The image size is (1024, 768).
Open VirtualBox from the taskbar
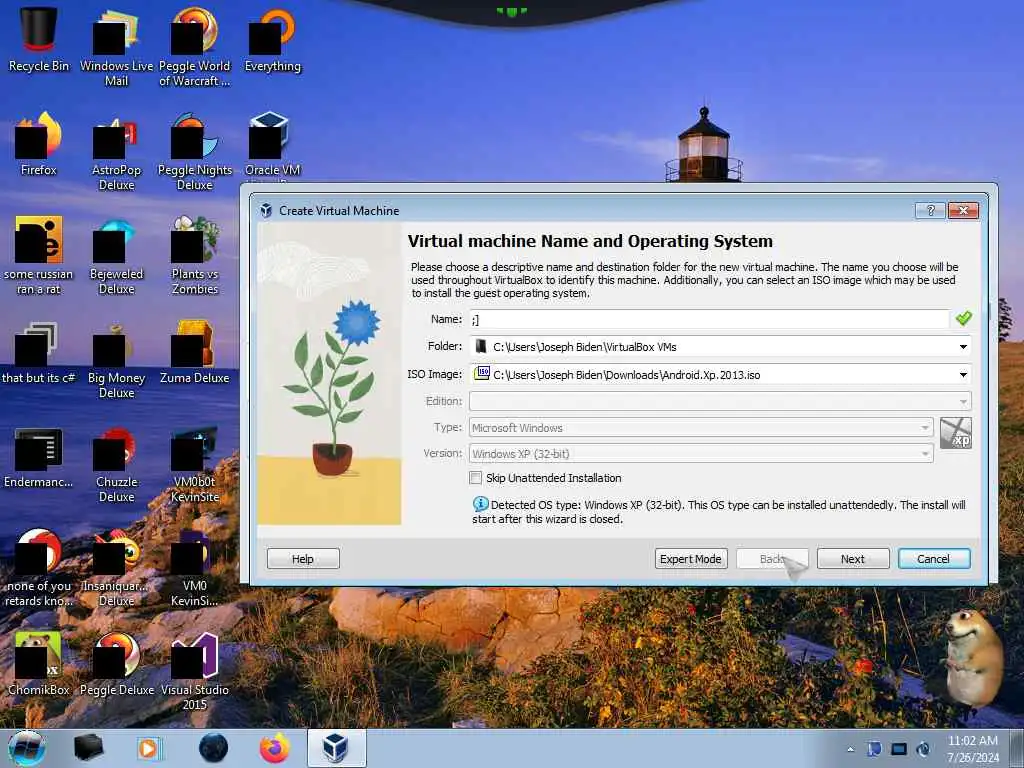[x=336, y=748]
